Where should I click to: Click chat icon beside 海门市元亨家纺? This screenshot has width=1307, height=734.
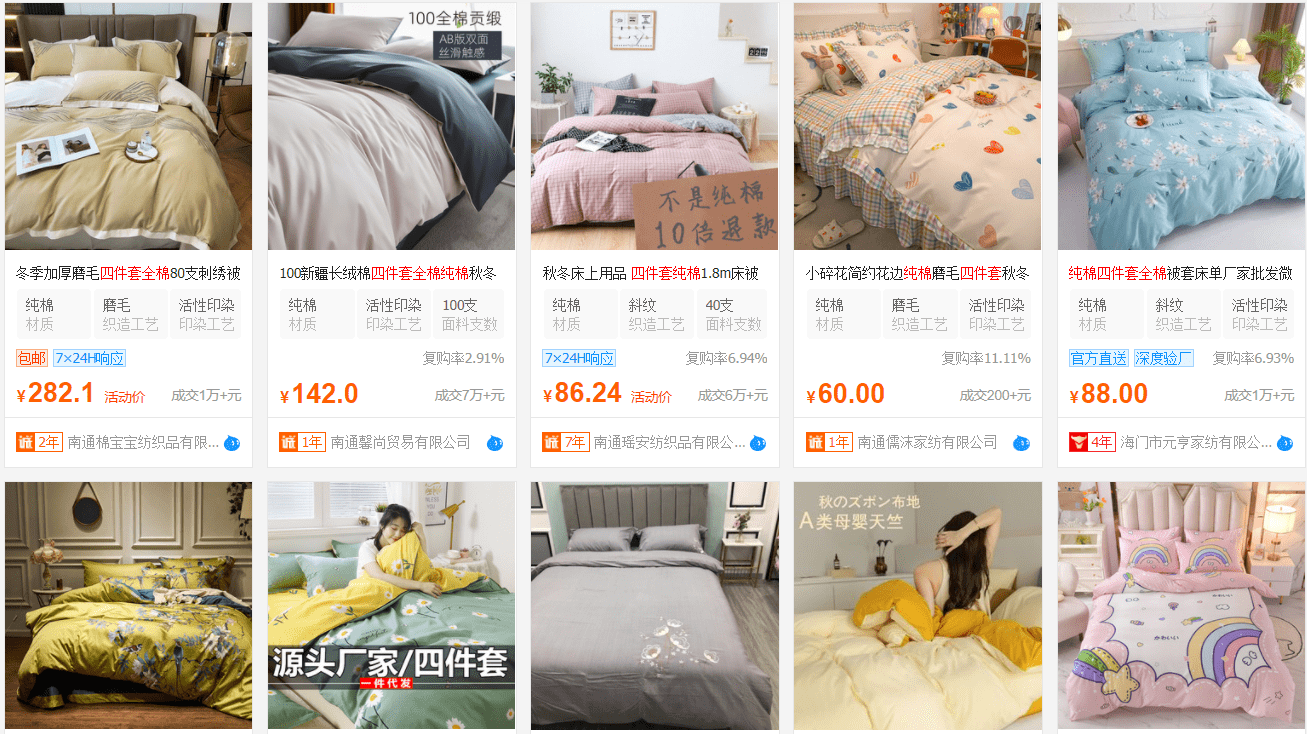click(1285, 443)
